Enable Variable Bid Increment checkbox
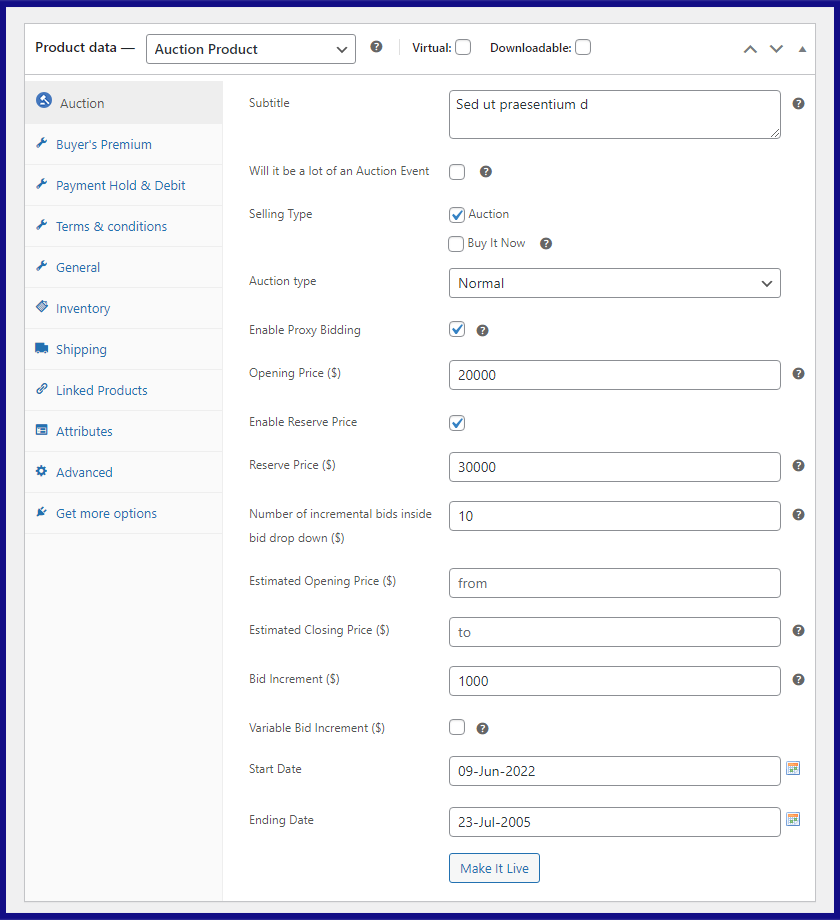840x920 pixels. pyautogui.click(x=457, y=728)
